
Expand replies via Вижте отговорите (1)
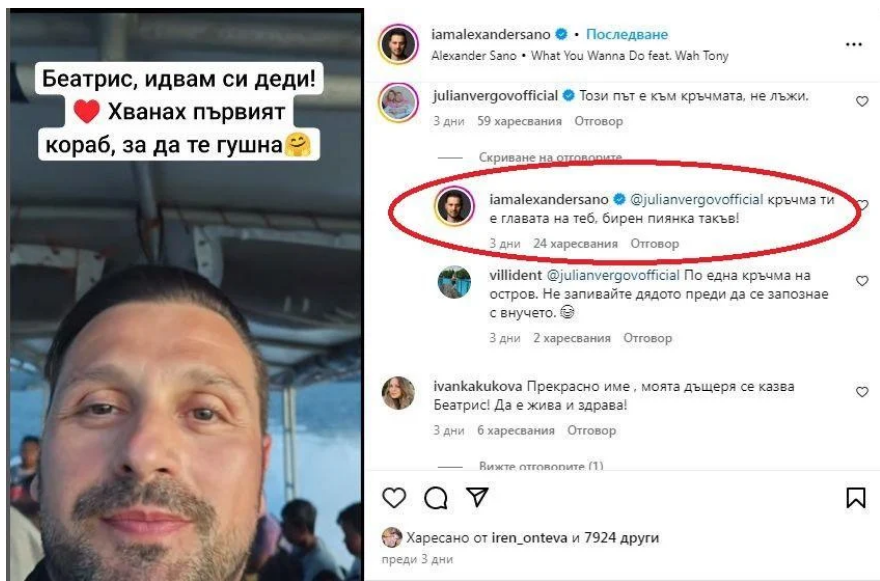click(x=541, y=465)
